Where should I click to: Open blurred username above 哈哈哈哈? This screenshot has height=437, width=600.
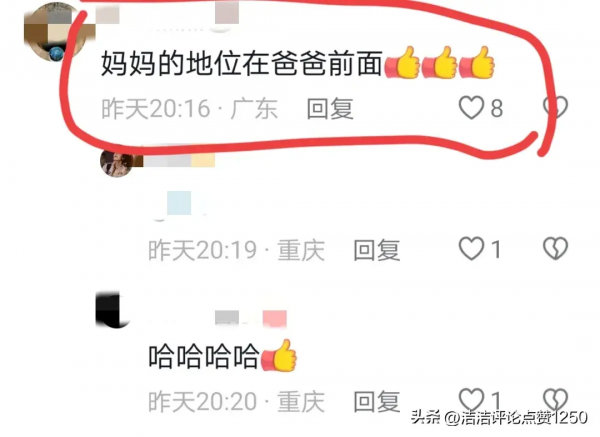coord(251,318)
